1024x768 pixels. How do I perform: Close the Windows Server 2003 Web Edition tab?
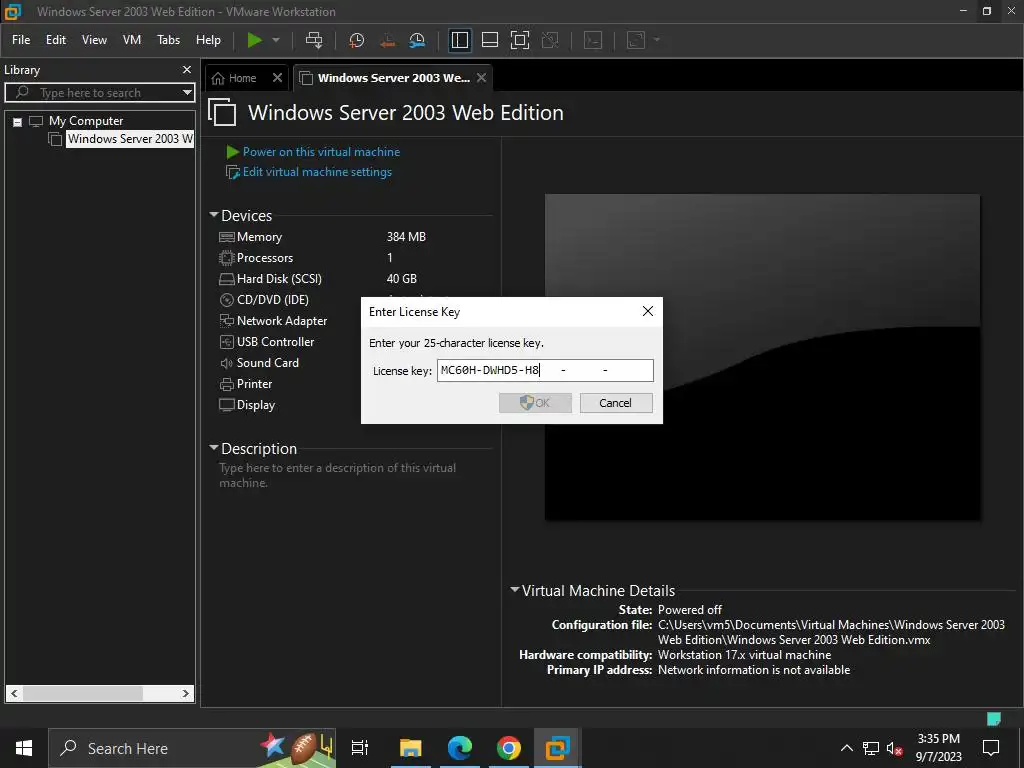[x=481, y=78]
